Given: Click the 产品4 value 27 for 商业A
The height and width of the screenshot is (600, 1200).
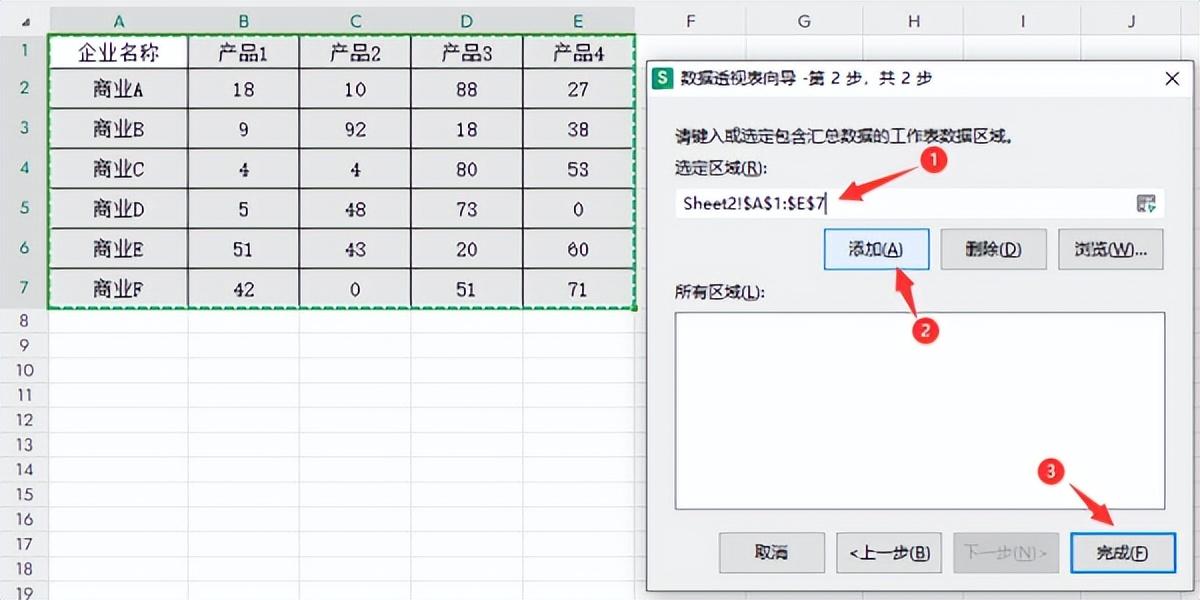Looking at the screenshot, I should tap(579, 89).
